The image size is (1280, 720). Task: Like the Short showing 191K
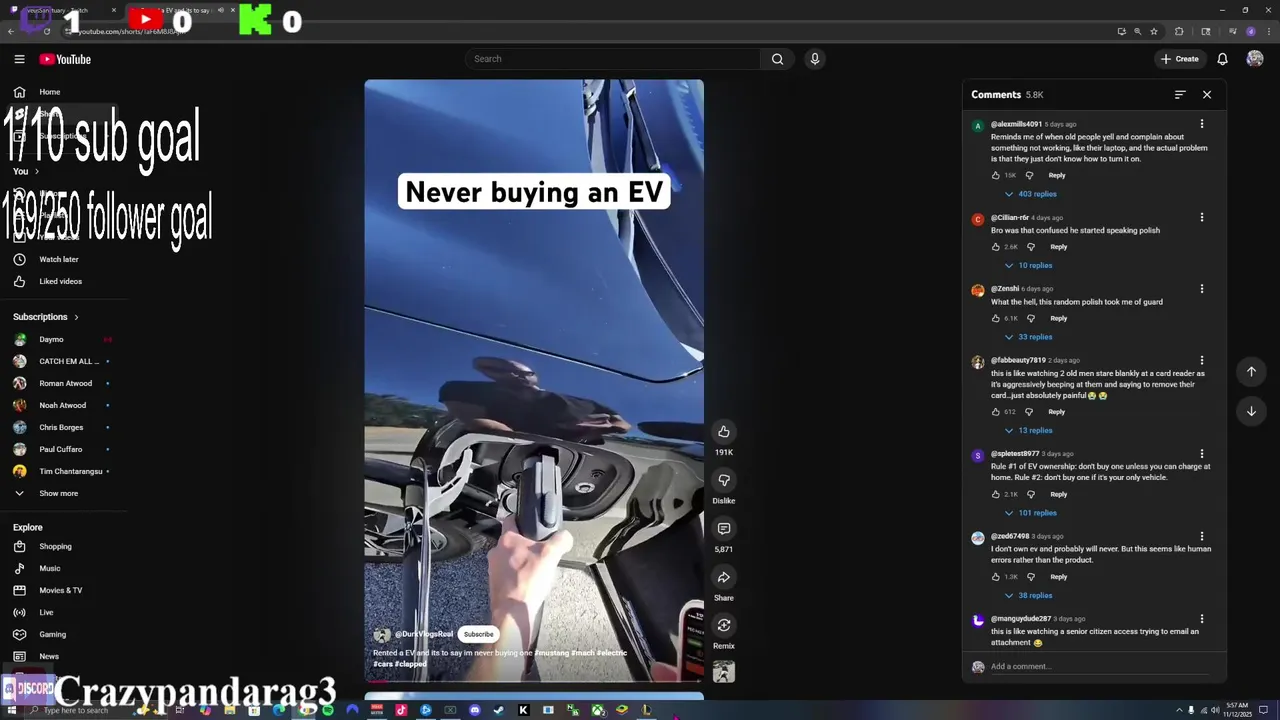[x=724, y=431]
